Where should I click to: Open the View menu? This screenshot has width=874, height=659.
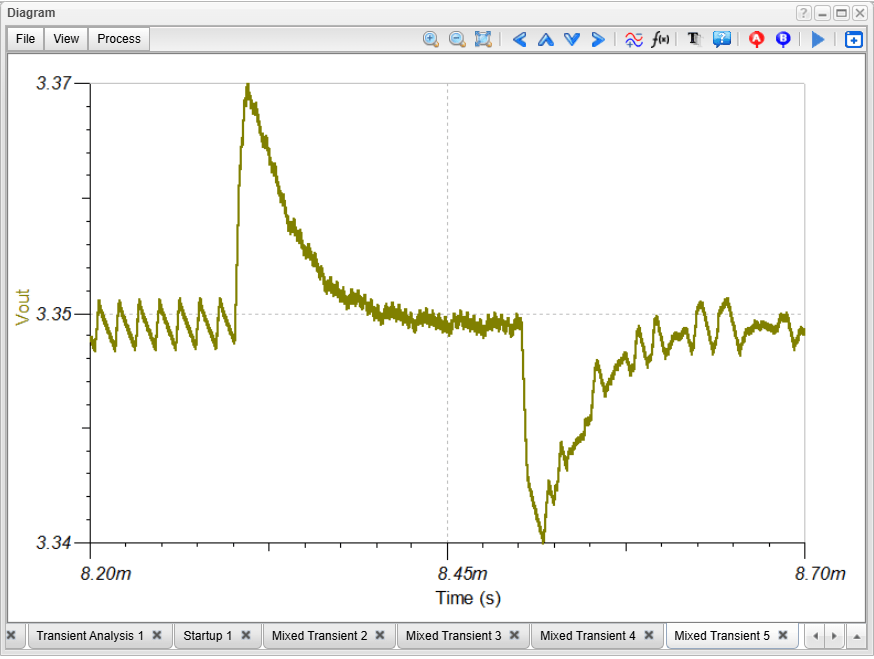click(66, 39)
